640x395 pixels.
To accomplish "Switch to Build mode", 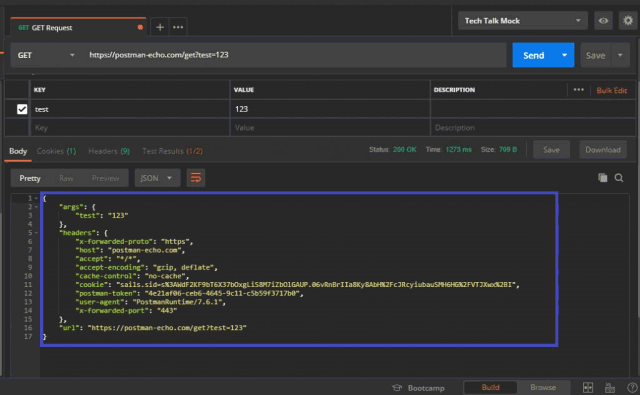I will [490, 387].
